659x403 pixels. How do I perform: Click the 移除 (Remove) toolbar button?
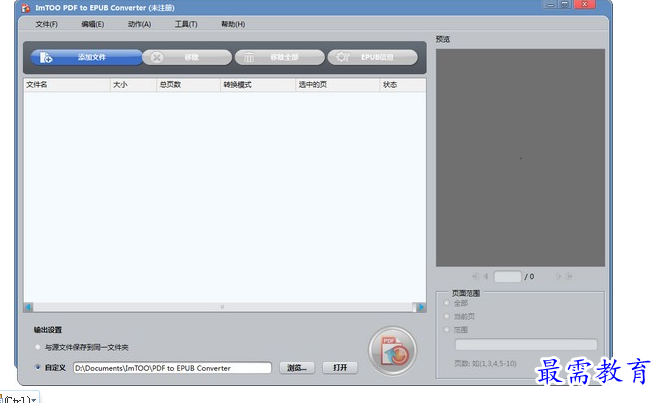point(187,57)
